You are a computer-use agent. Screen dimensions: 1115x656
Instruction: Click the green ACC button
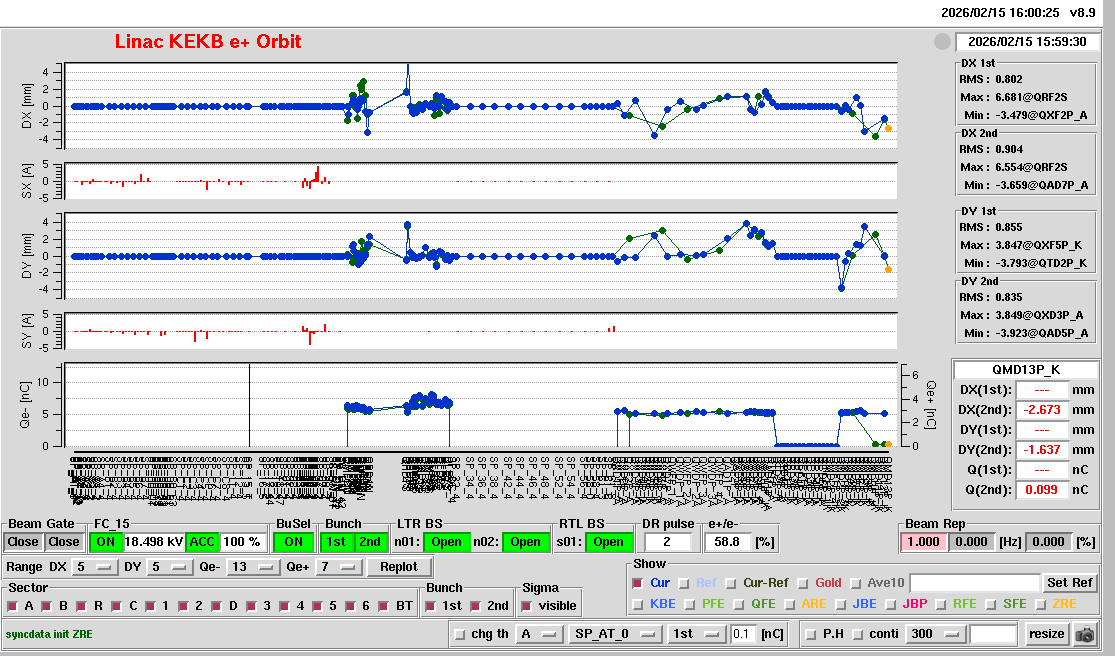pos(202,542)
